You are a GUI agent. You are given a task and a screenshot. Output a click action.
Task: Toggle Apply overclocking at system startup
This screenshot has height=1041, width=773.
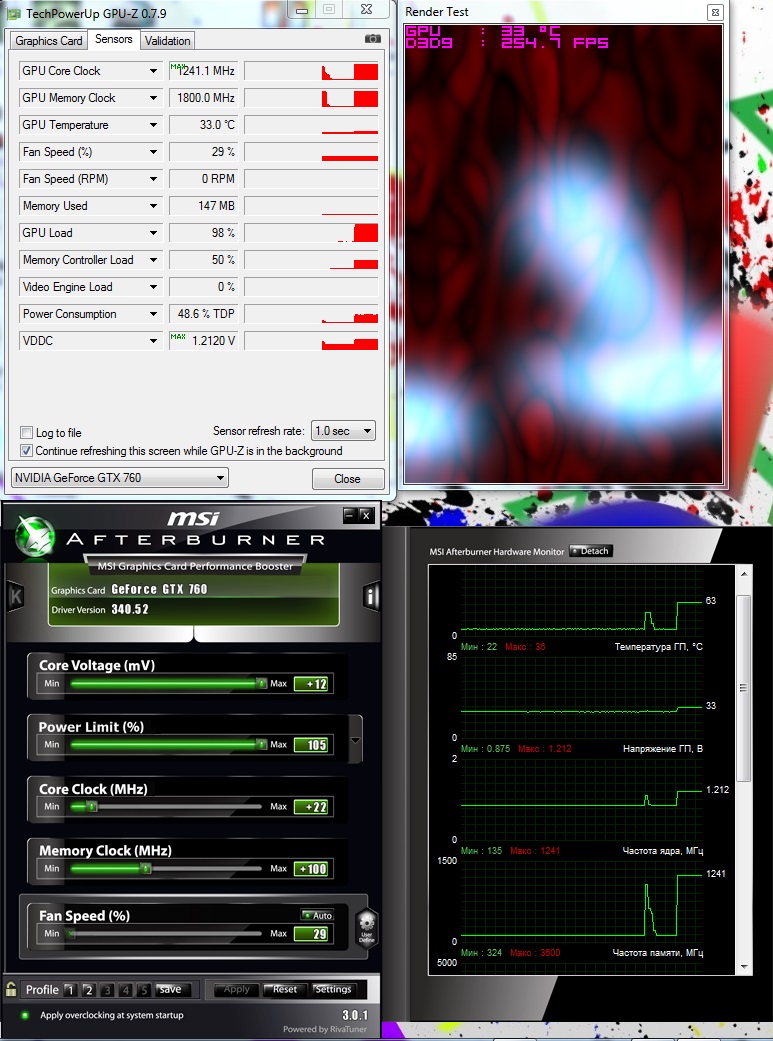point(25,1015)
